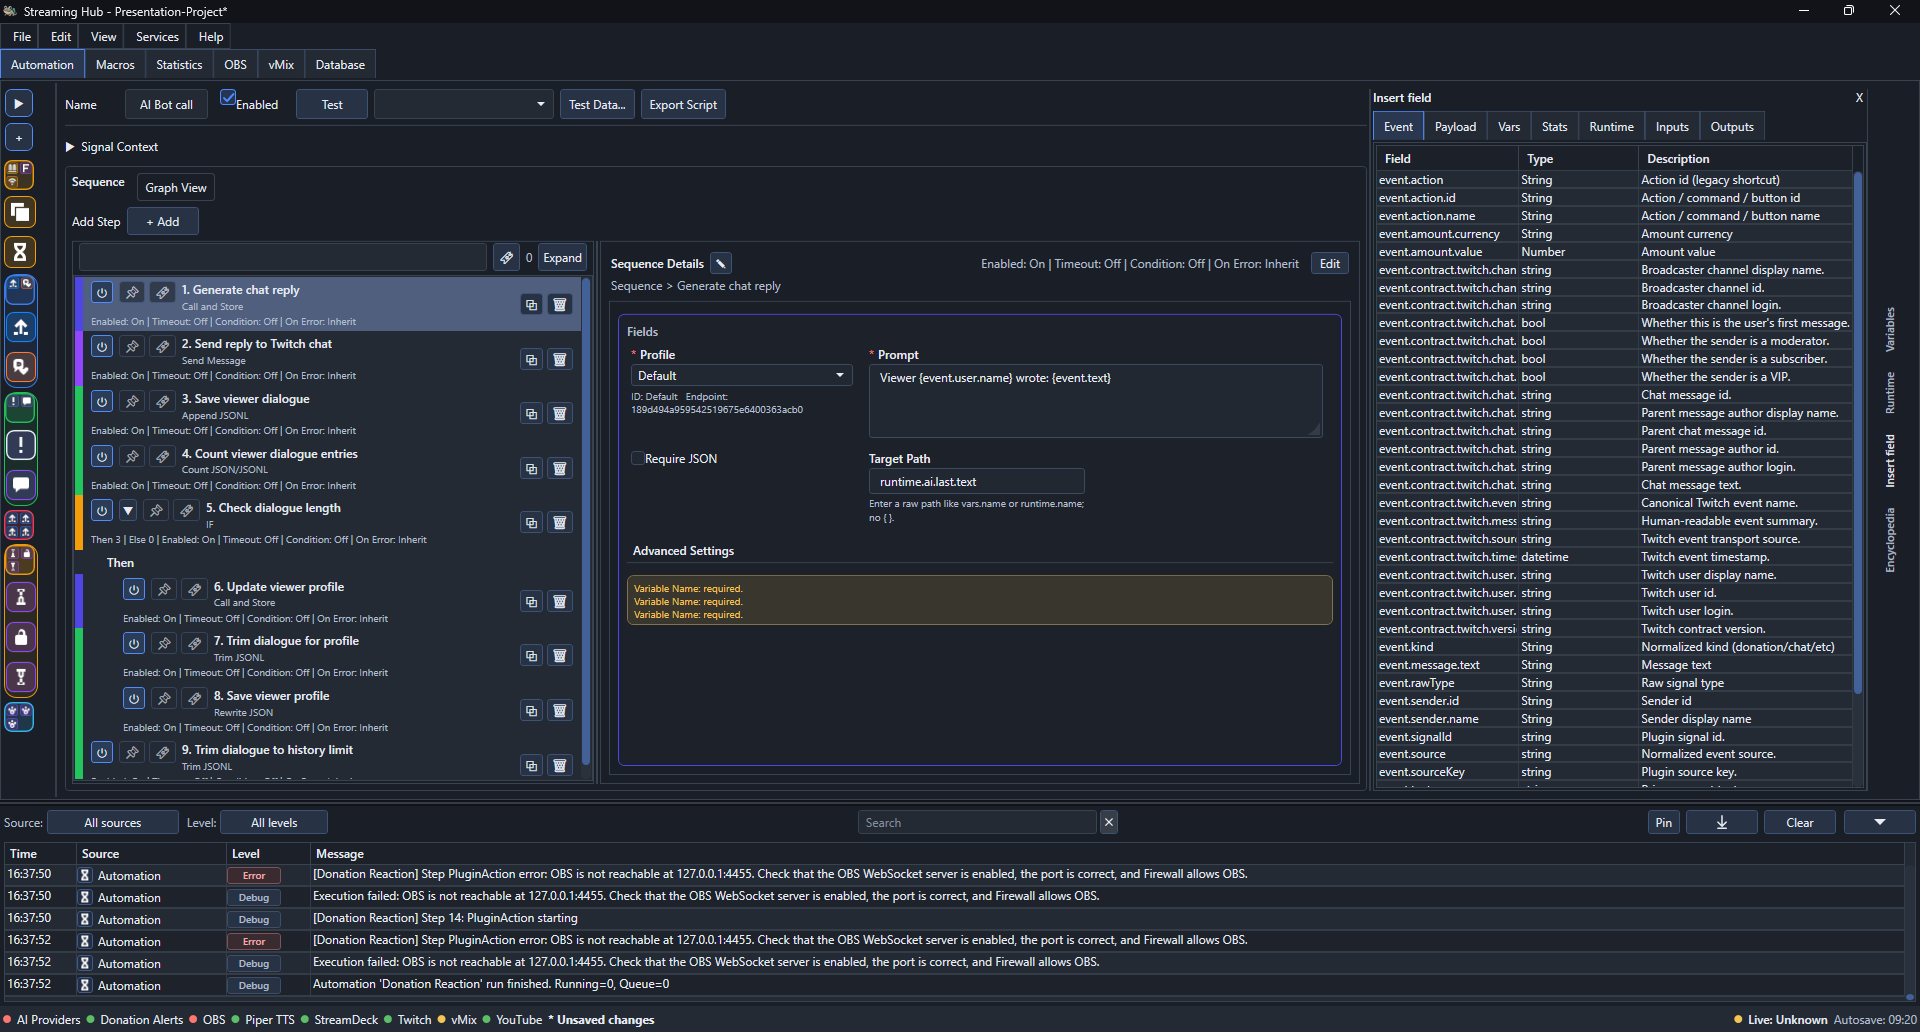Image resolution: width=1920 pixels, height=1032 pixels.
Task: Clear the log search with the X button
Action: [x=1109, y=822]
